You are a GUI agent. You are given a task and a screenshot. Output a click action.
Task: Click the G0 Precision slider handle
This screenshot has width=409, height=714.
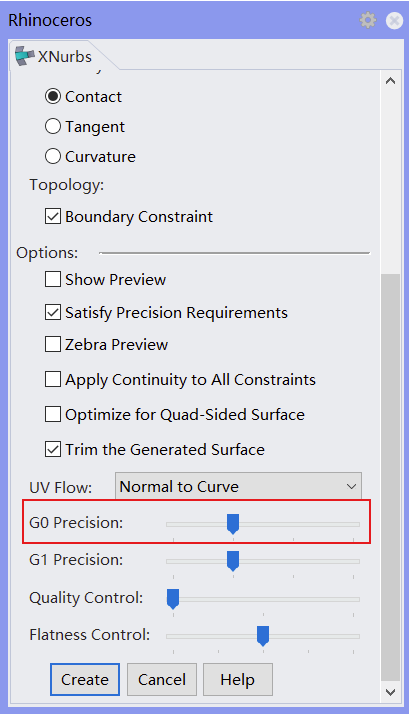coord(233,524)
